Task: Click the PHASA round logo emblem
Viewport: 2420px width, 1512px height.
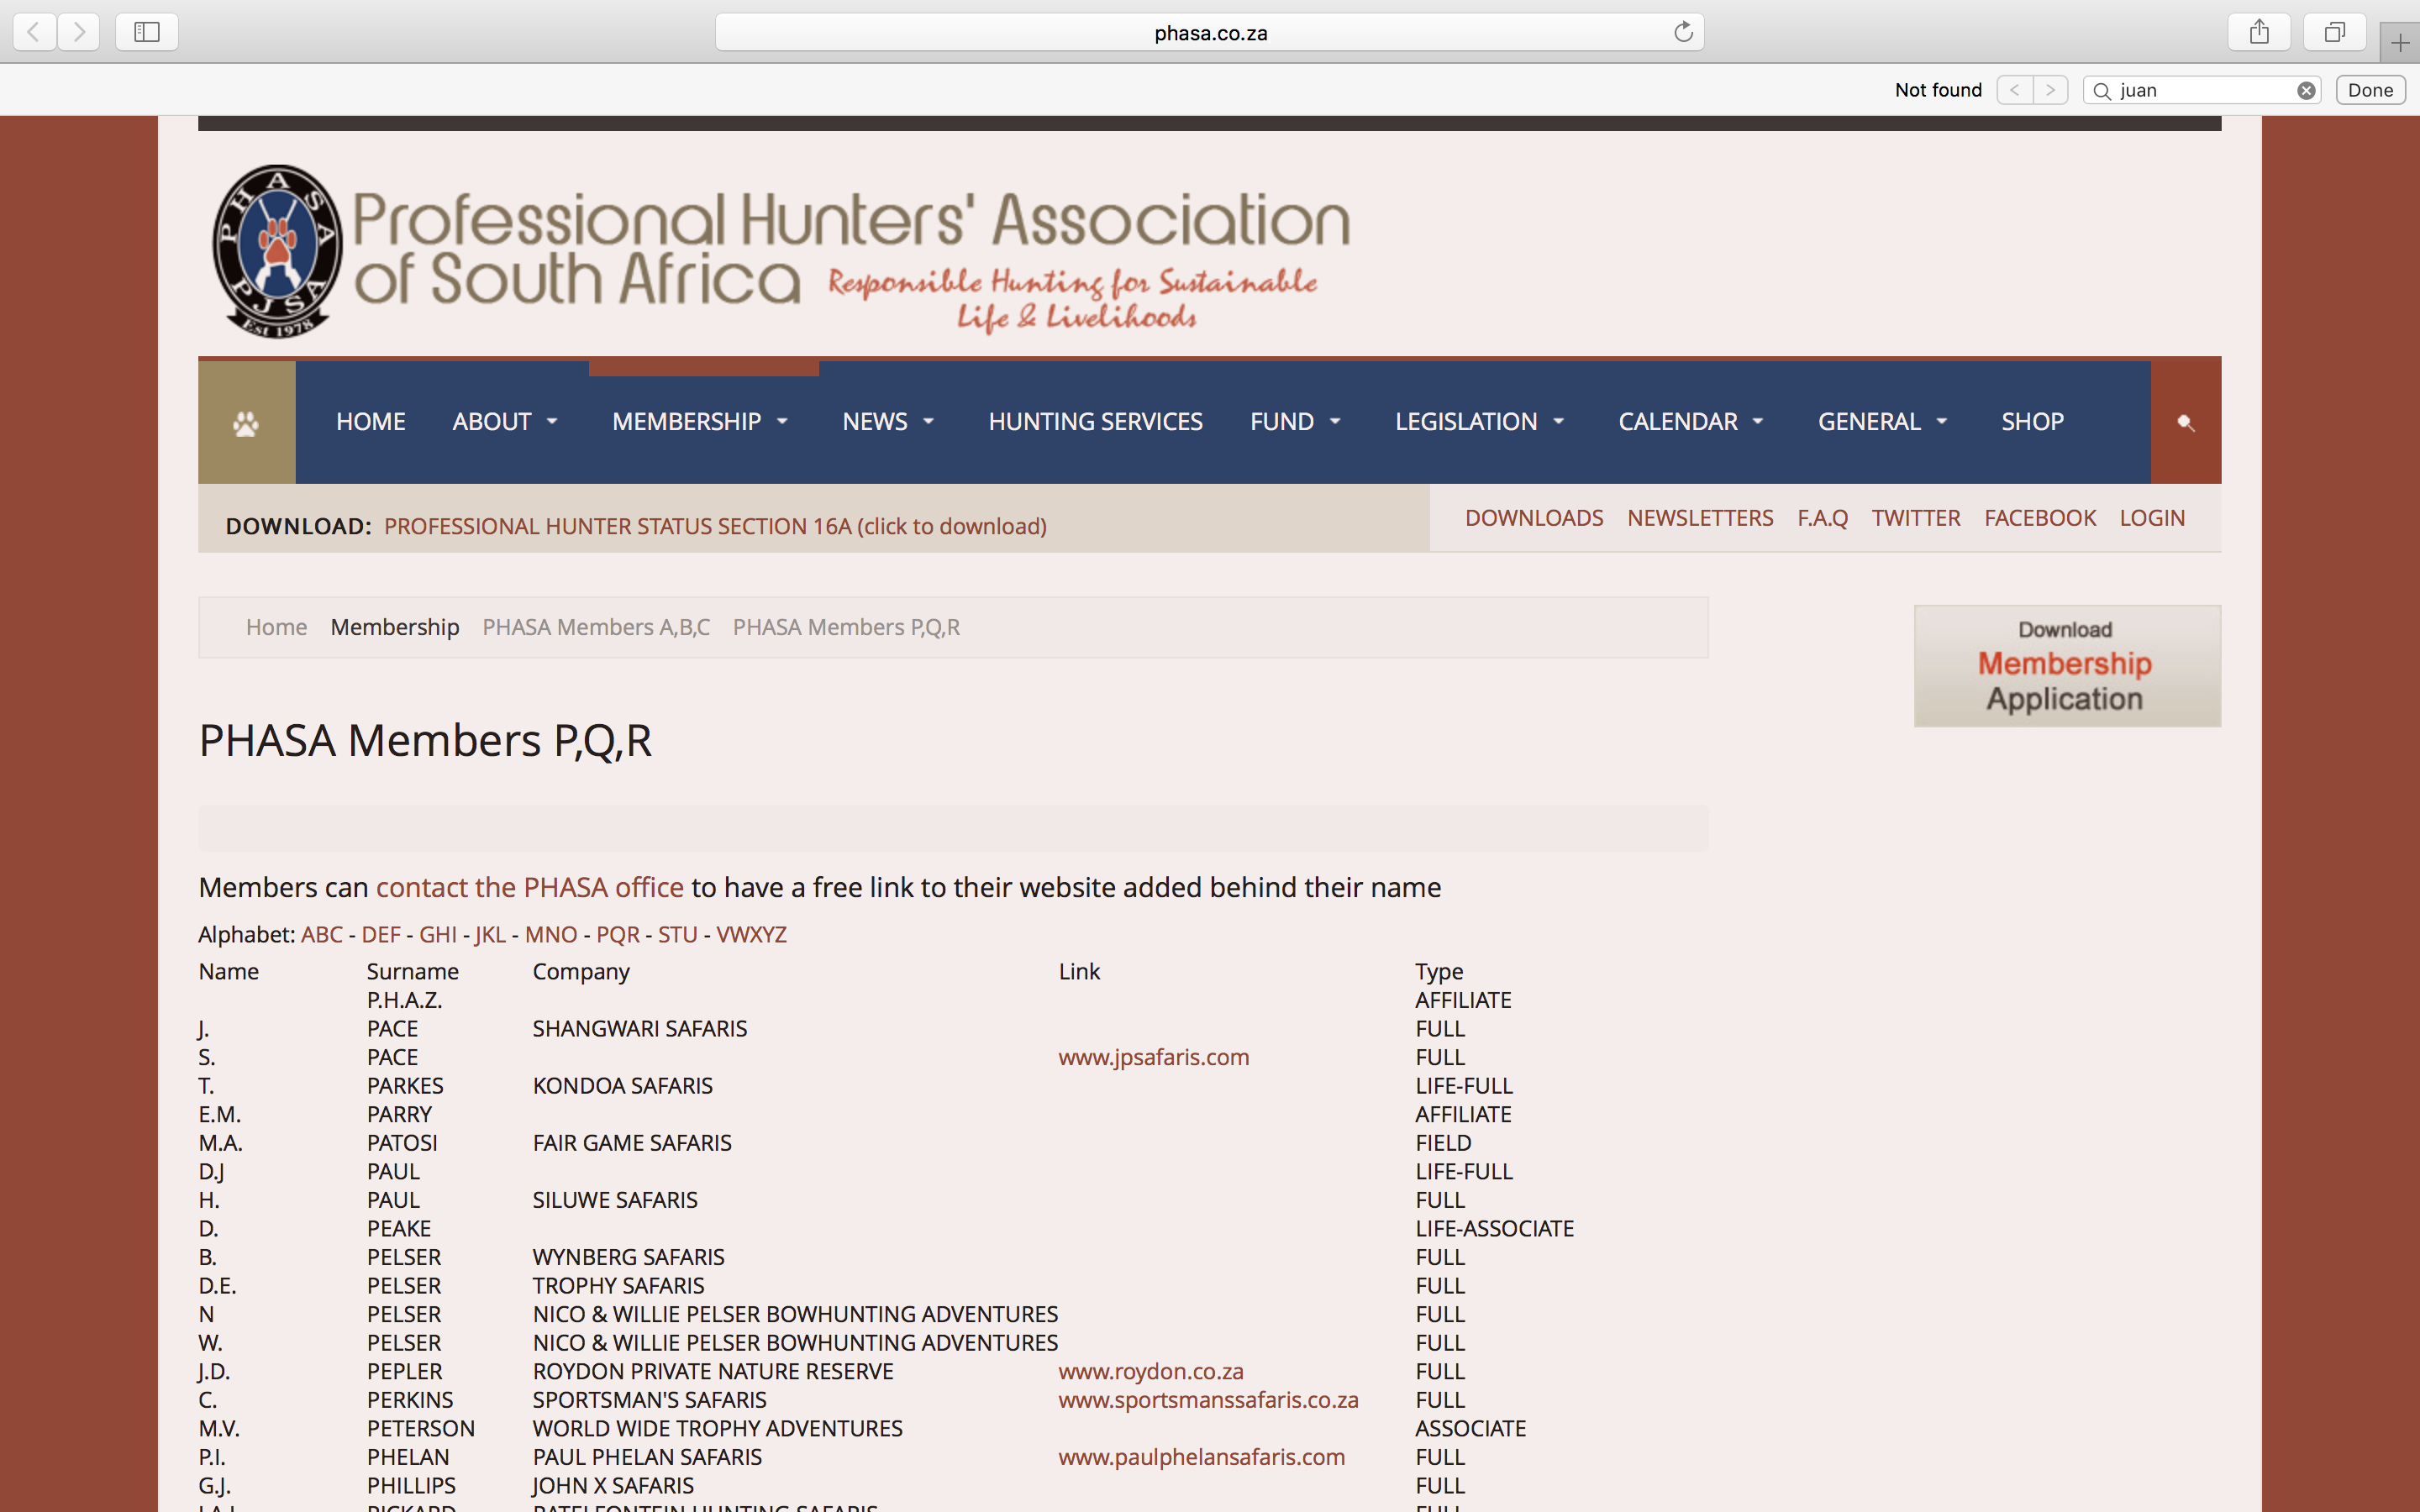Action: (x=277, y=251)
